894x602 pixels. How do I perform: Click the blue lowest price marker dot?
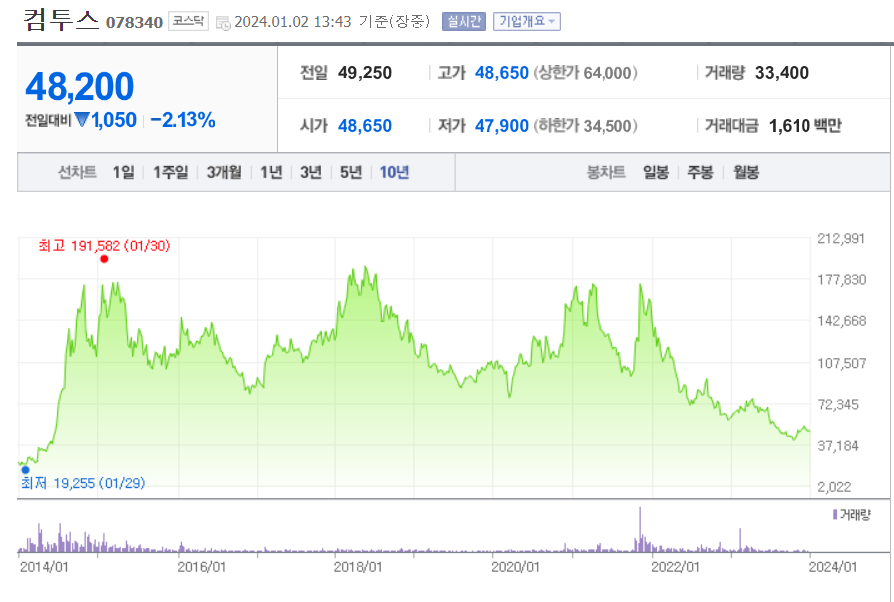tap(25, 470)
